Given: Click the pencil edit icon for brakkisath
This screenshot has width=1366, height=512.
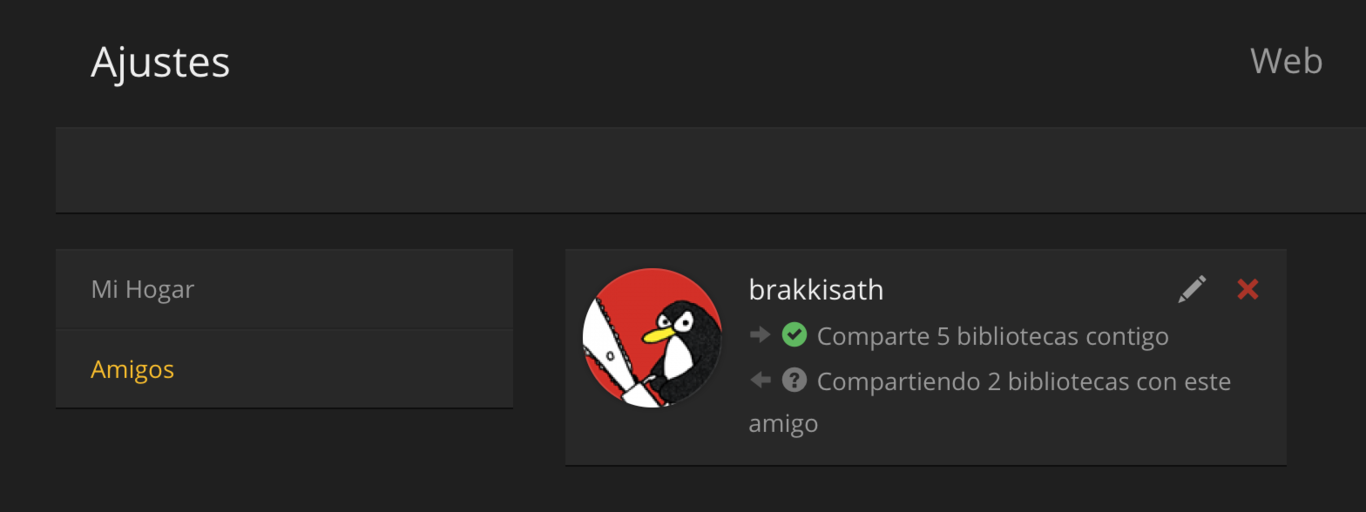Looking at the screenshot, I should click(1191, 290).
